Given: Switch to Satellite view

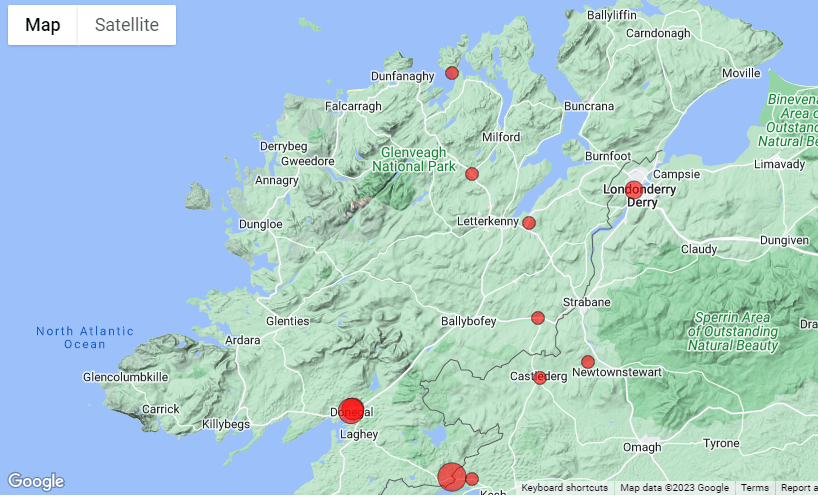Looking at the screenshot, I should click(126, 25).
